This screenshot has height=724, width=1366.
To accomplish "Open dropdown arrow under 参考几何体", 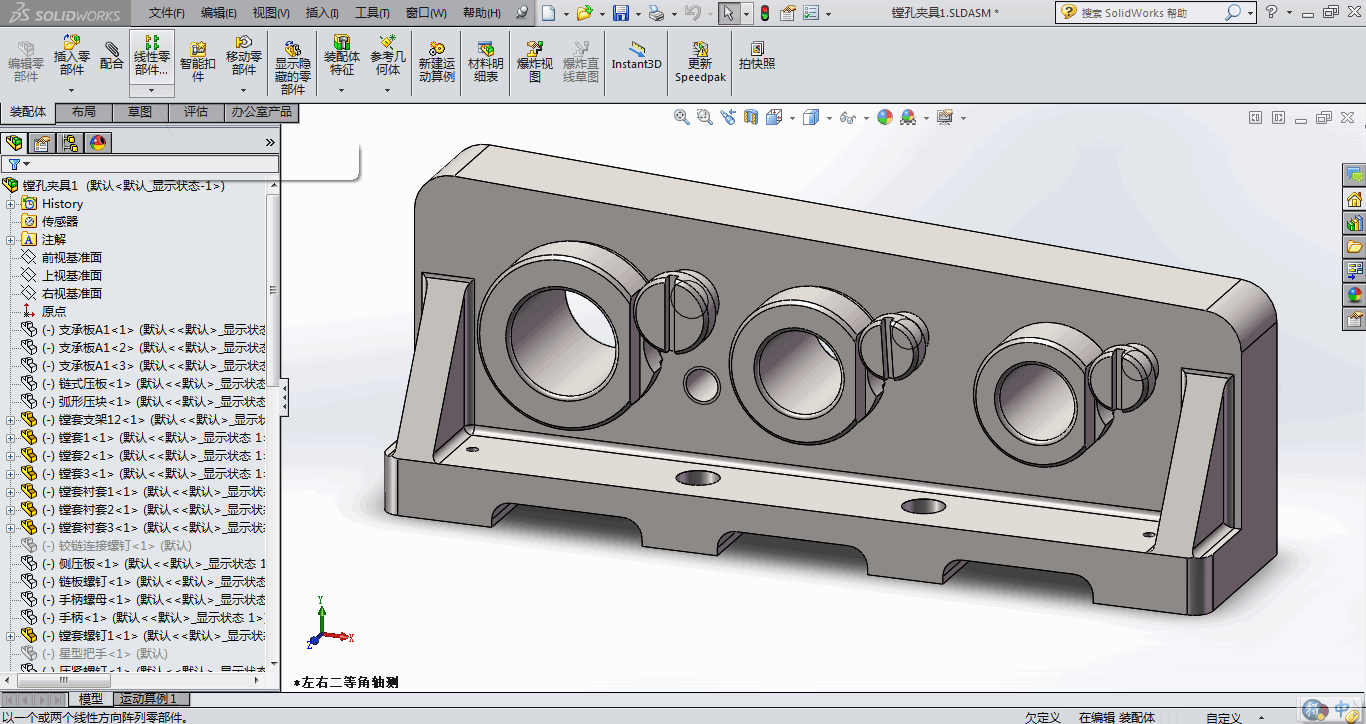I will point(388,90).
